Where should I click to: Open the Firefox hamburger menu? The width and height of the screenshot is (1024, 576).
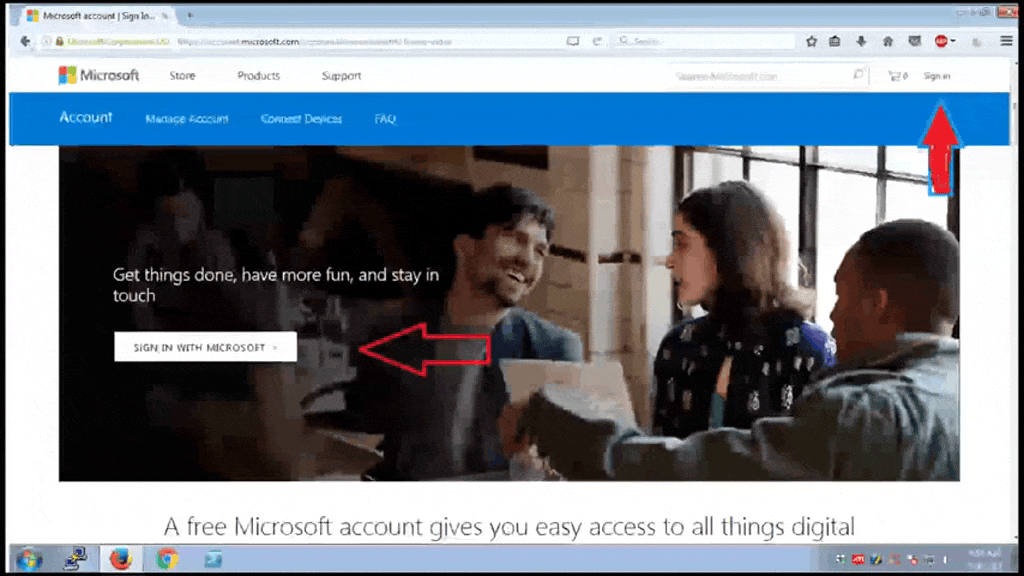point(1006,42)
